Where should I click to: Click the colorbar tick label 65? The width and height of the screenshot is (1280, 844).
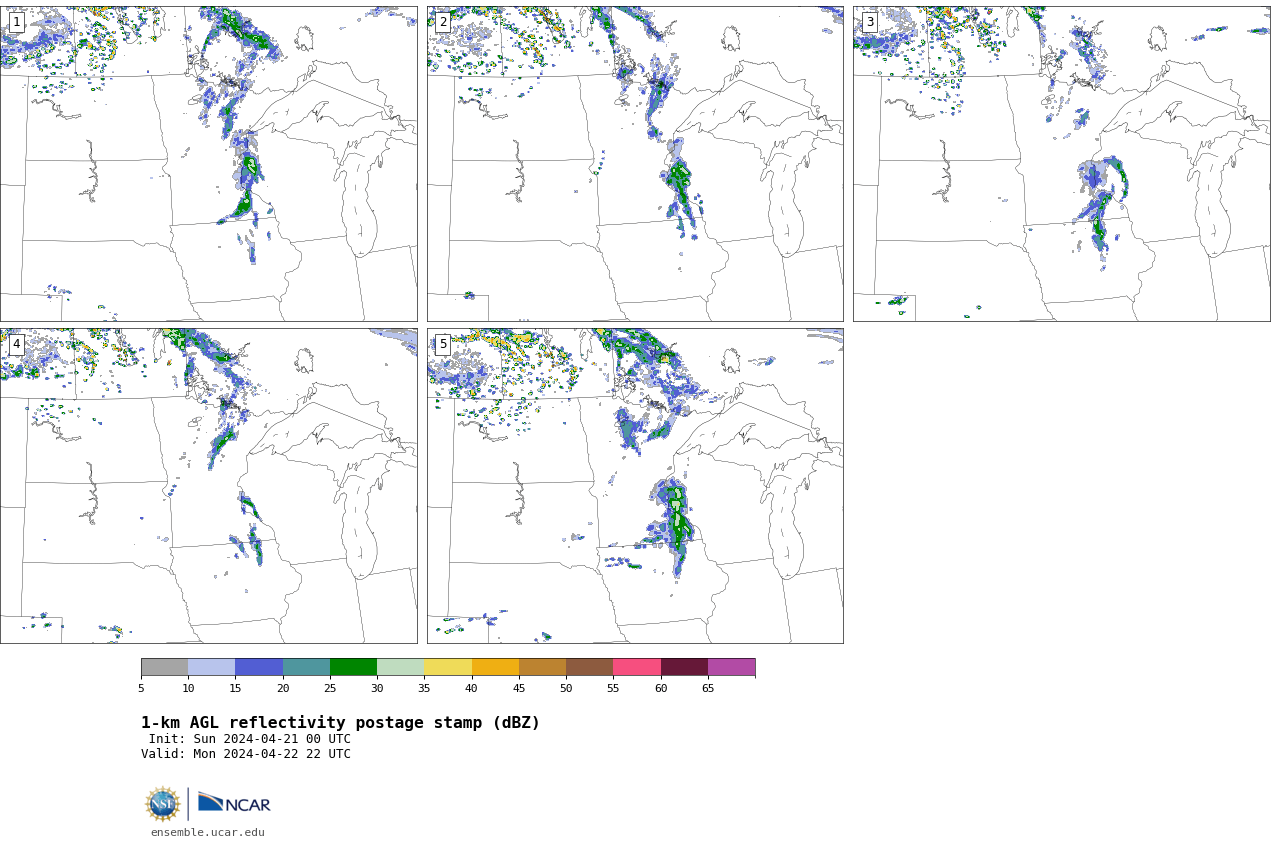[708, 688]
